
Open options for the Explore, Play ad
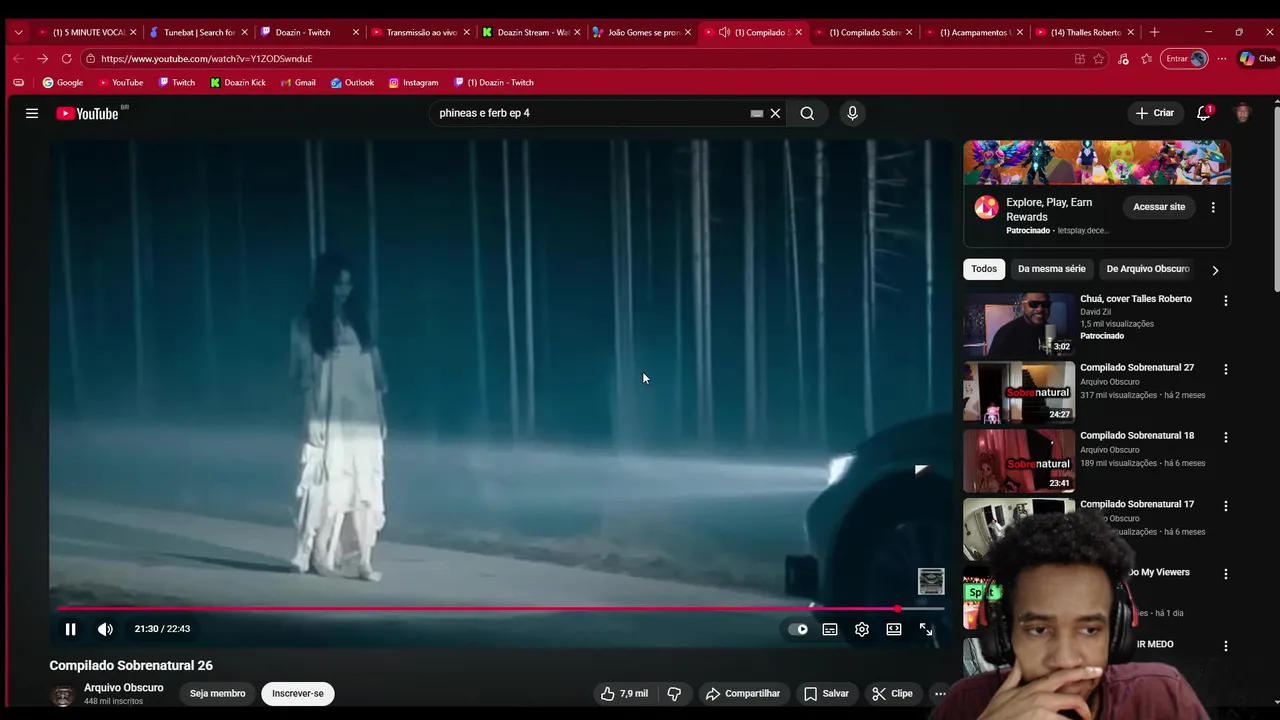1213,207
